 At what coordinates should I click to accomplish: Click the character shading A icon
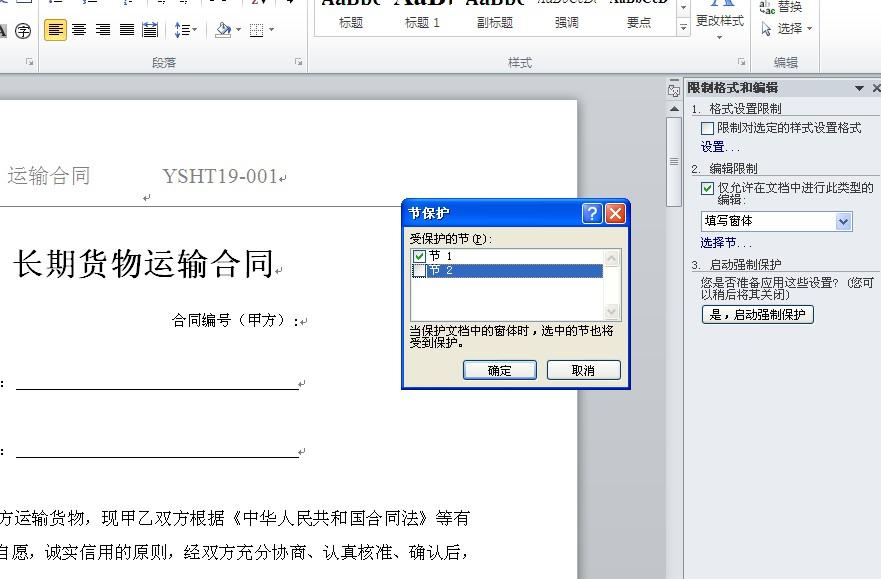click(x=3, y=30)
